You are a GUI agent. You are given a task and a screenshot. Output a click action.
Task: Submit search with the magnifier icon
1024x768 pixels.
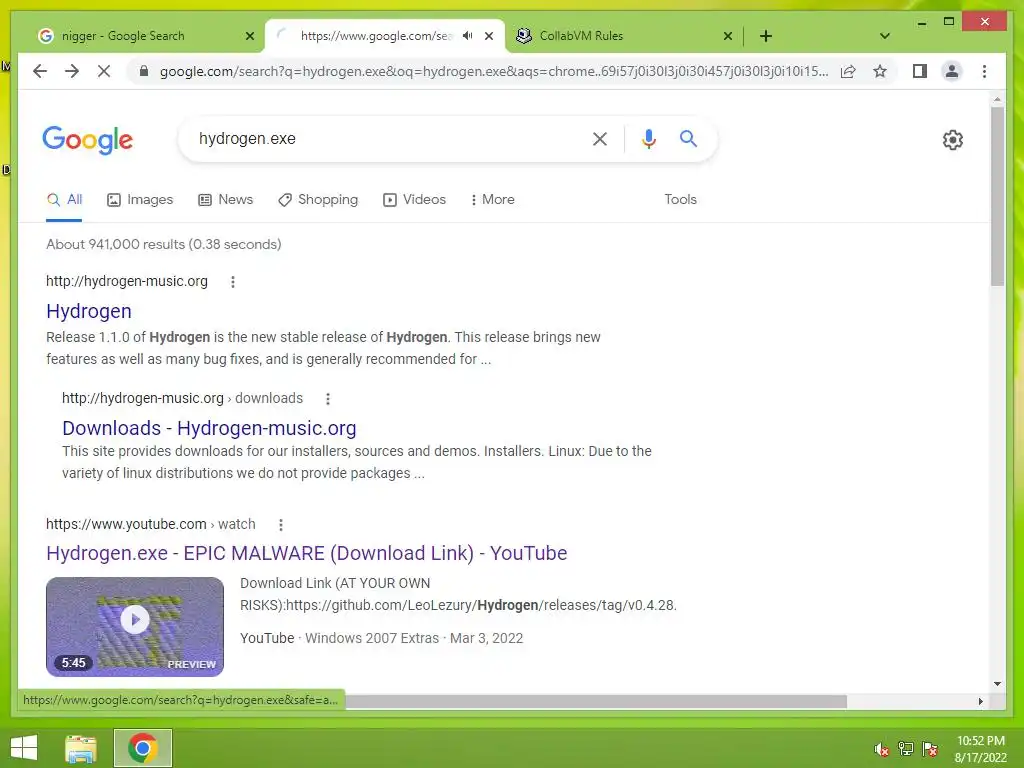688,138
